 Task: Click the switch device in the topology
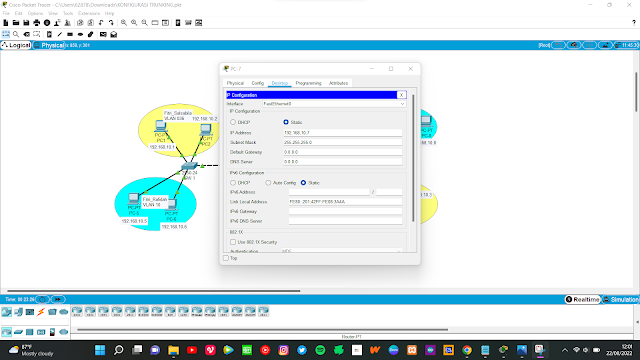[x=189, y=166]
